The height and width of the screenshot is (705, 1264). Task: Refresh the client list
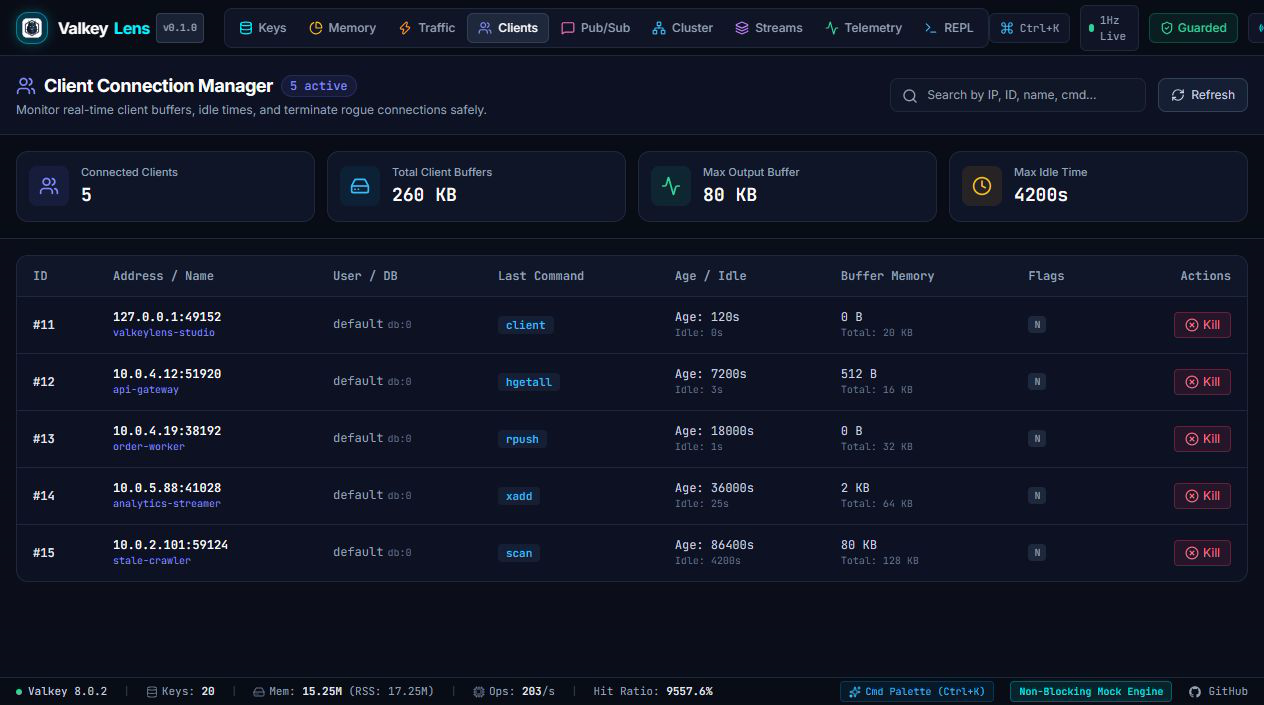coord(1203,95)
